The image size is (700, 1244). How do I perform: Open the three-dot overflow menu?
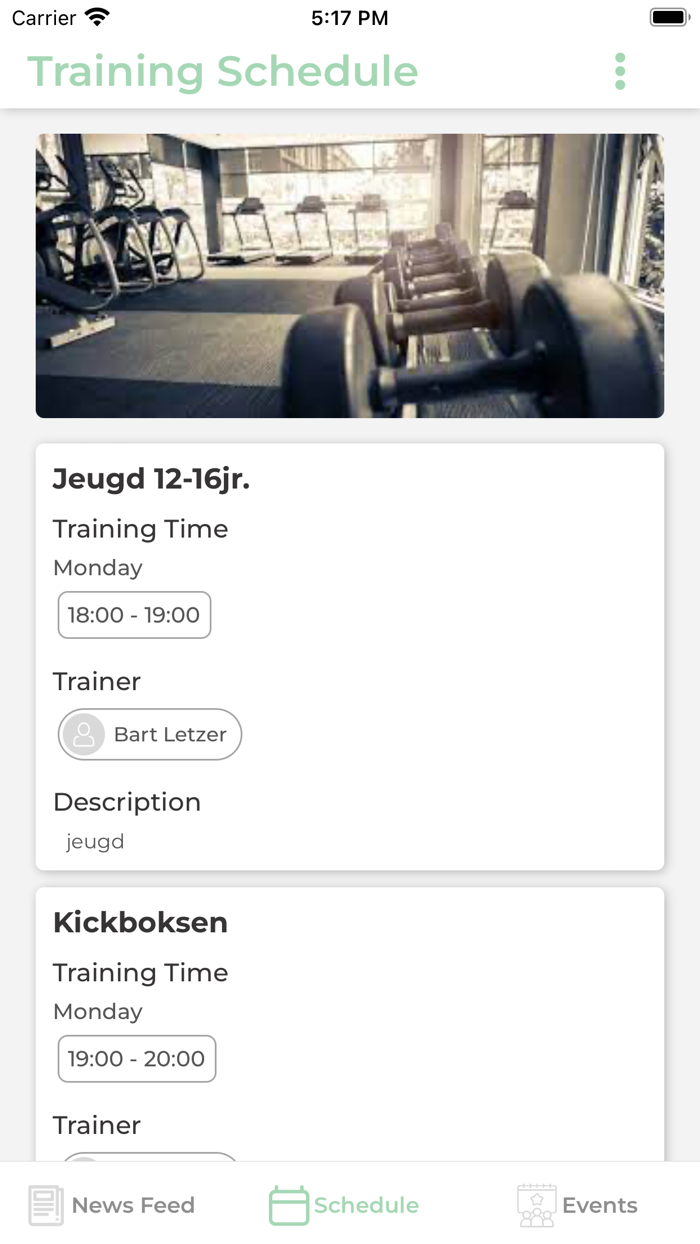tap(620, 72)
